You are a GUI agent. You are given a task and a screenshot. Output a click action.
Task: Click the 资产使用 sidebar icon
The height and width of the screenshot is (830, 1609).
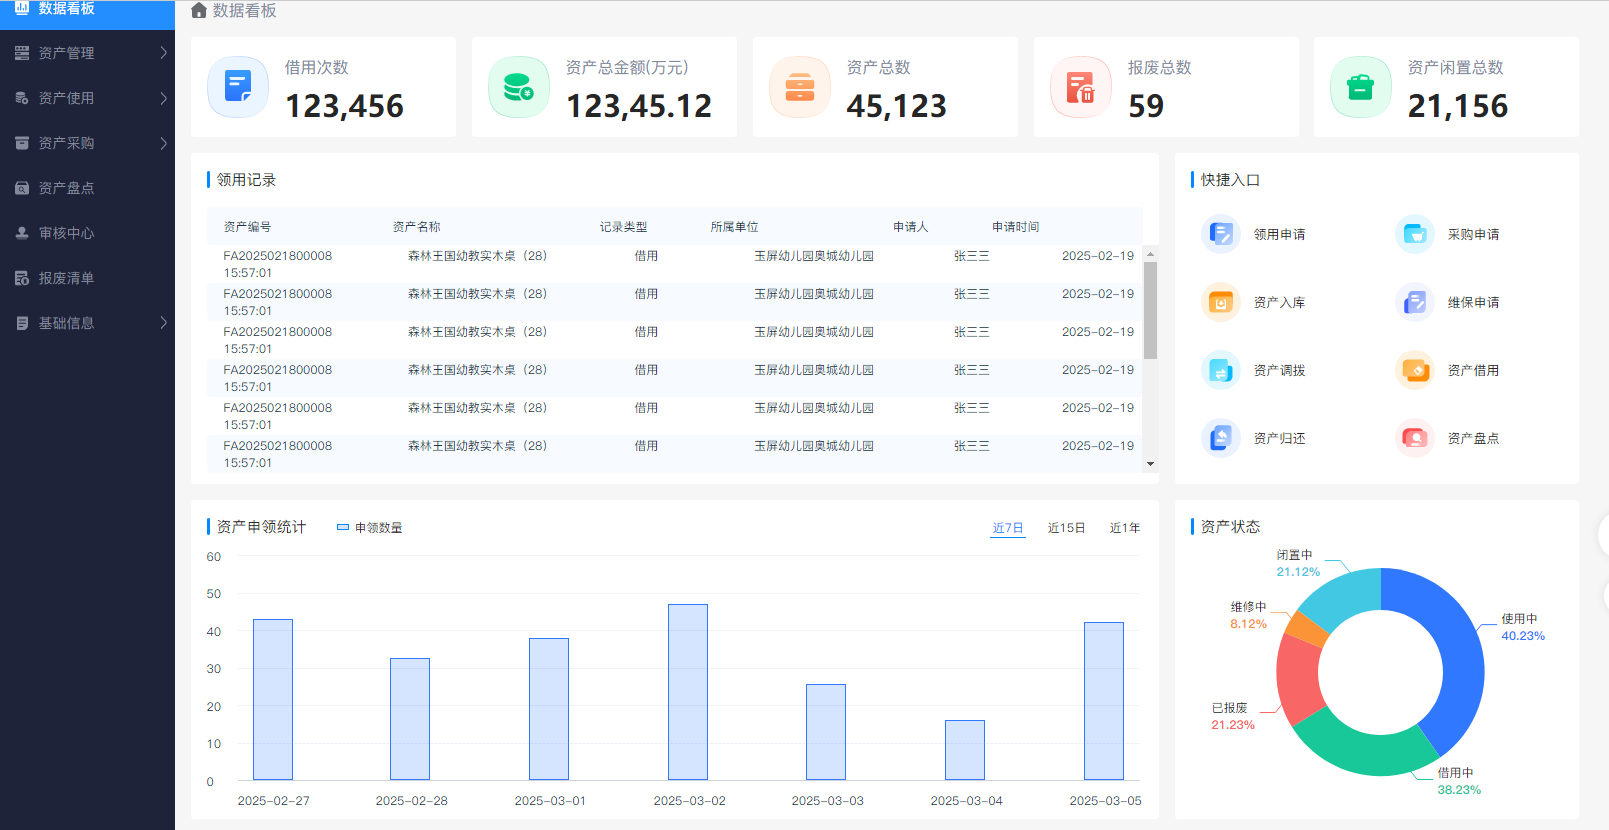(22, 98)
